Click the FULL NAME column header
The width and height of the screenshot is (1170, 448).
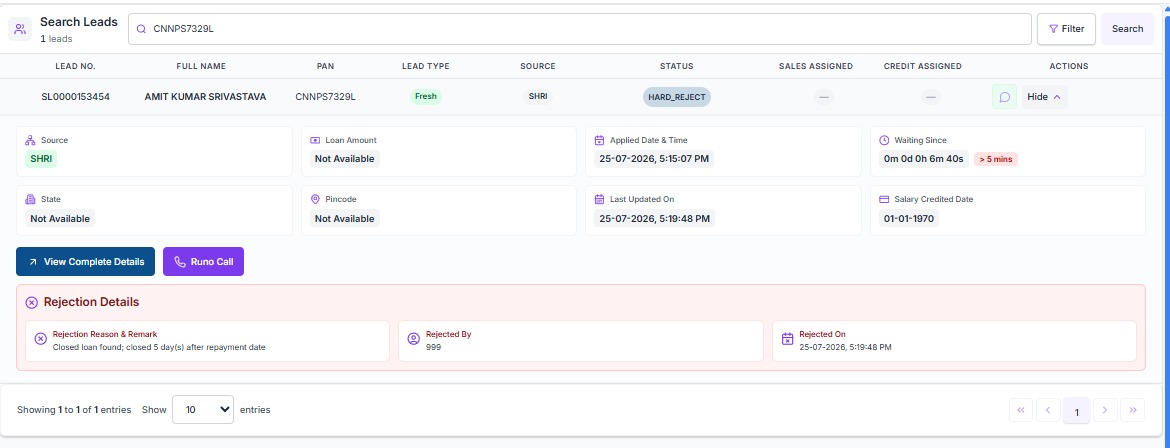pyautogui.click(x=201, y=66)
